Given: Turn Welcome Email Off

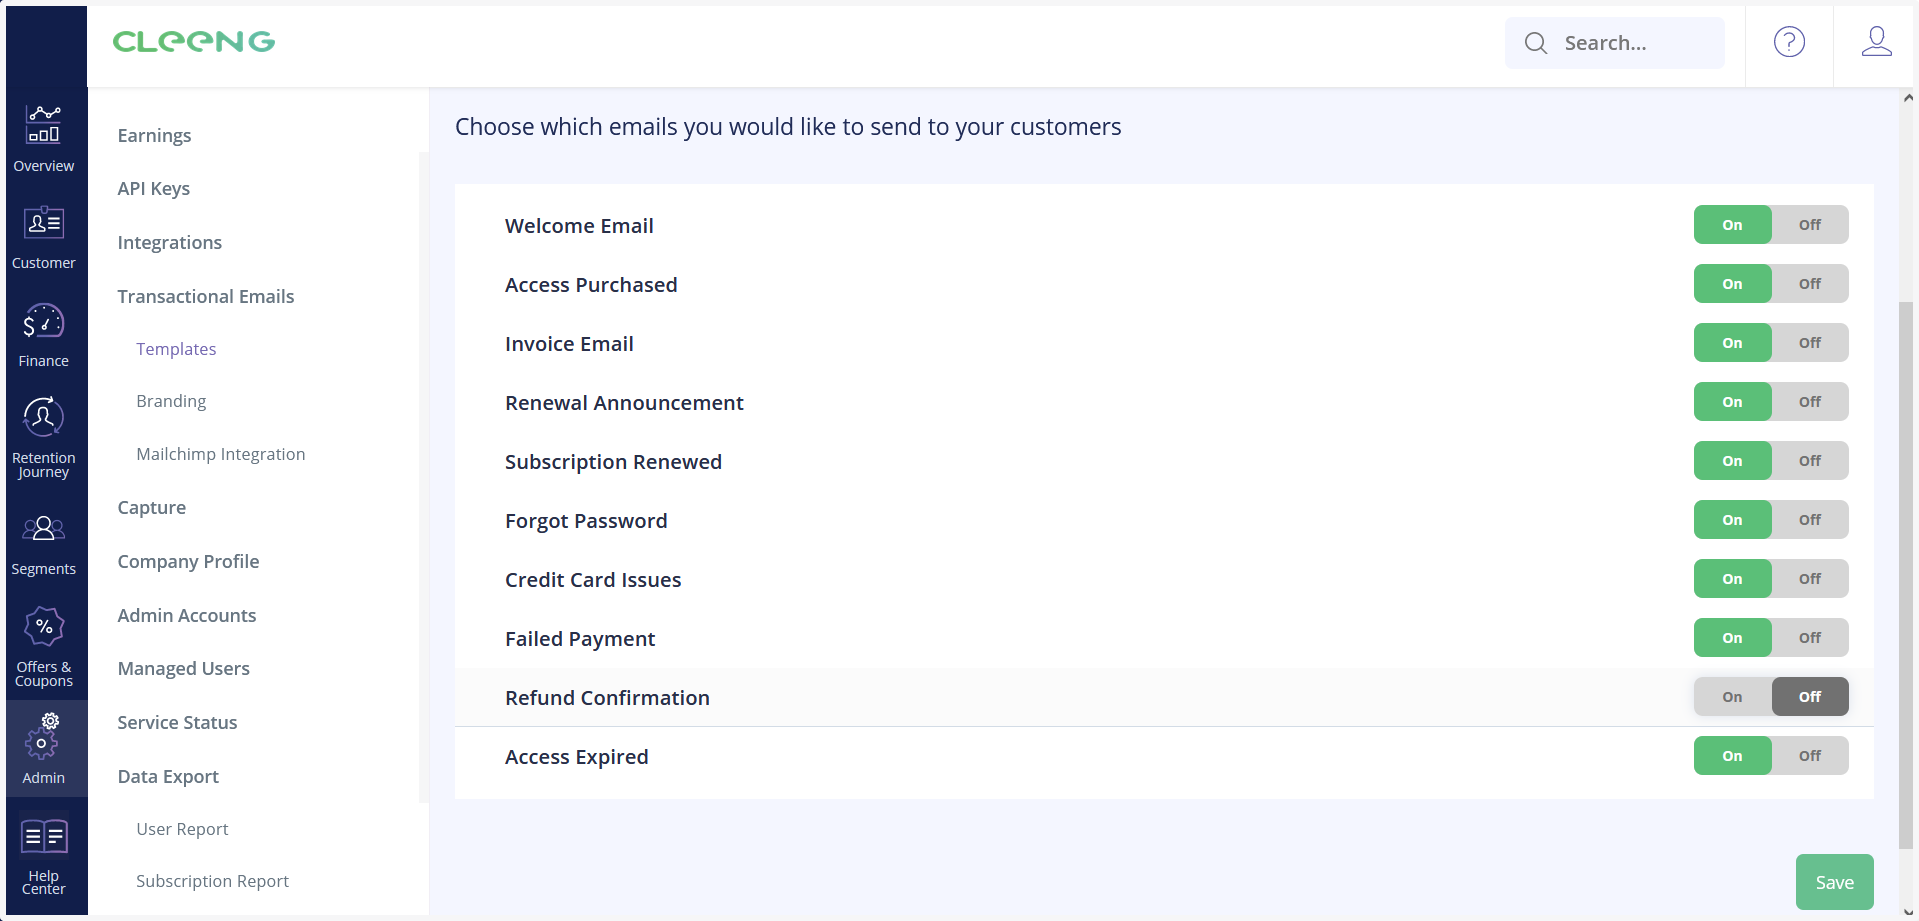Looking at the screenshot, I should (x=1809, y=225).
